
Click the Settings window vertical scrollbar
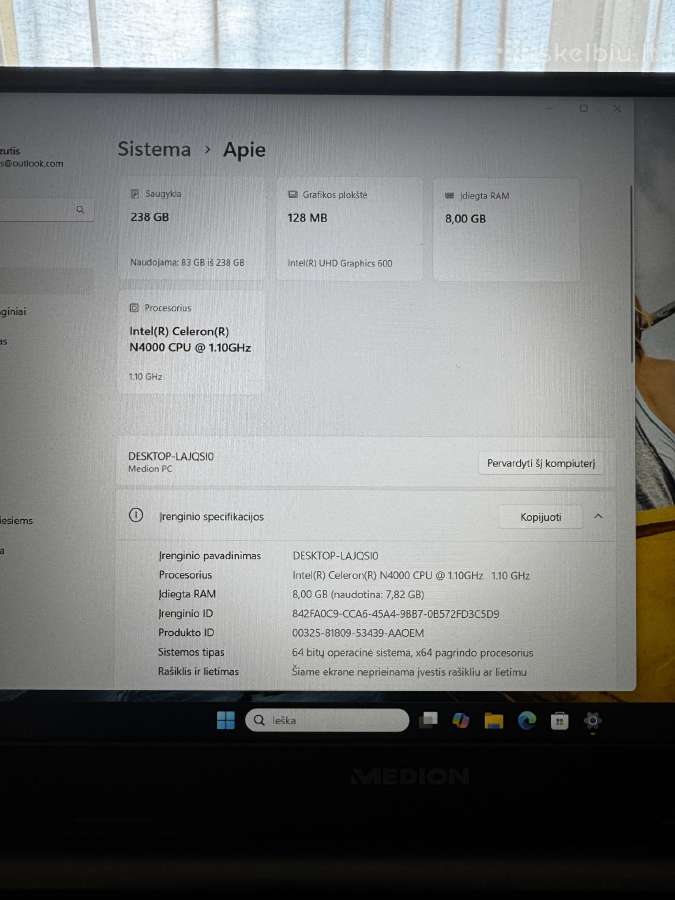tap(632, 273)
